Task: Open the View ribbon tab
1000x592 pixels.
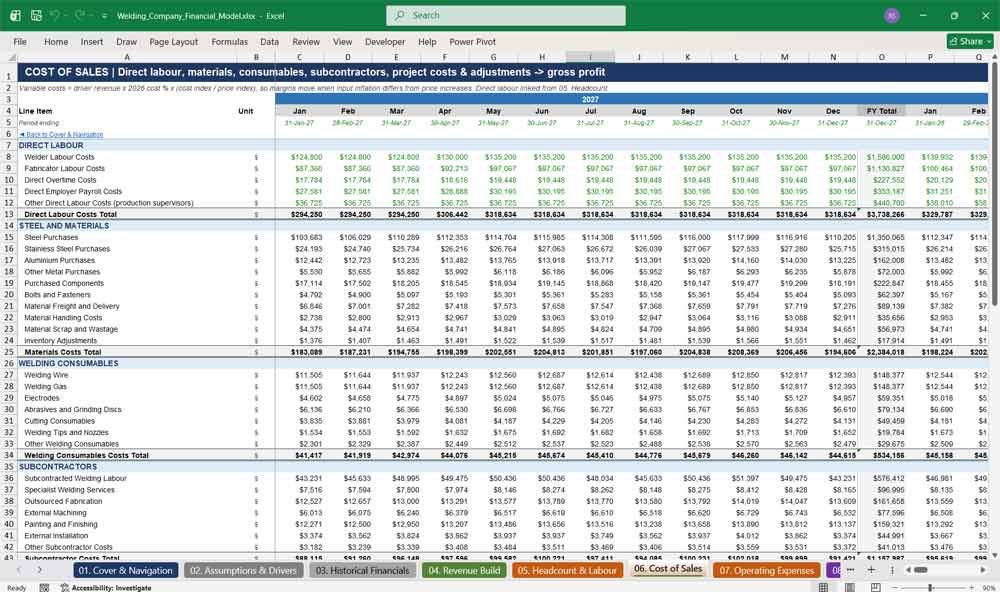Action: coord(342,41)
